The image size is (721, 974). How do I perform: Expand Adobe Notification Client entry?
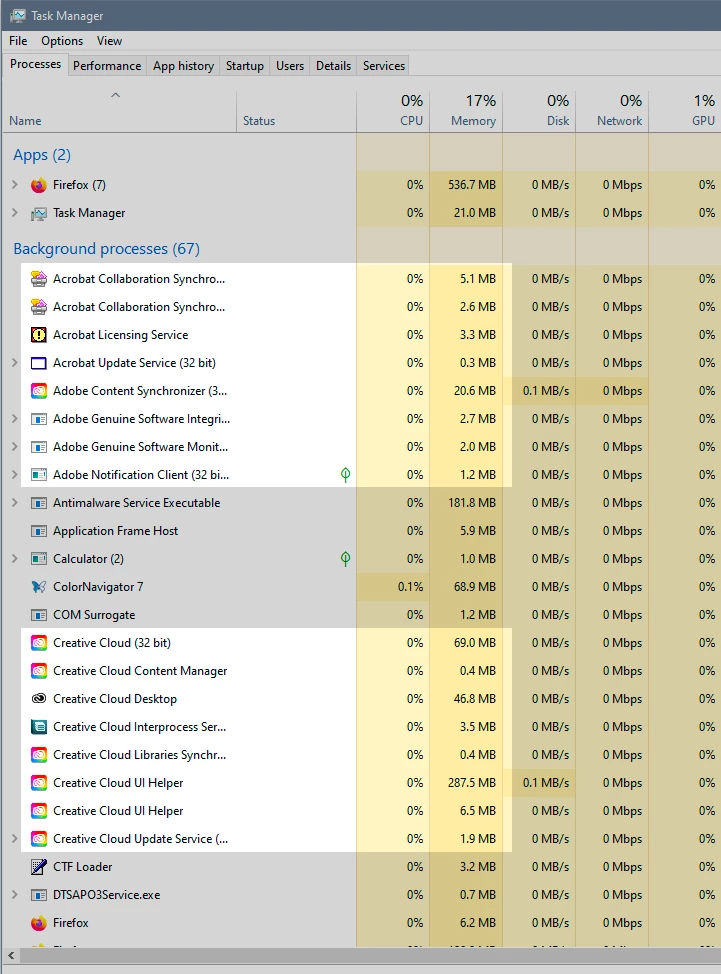(15, 474)
